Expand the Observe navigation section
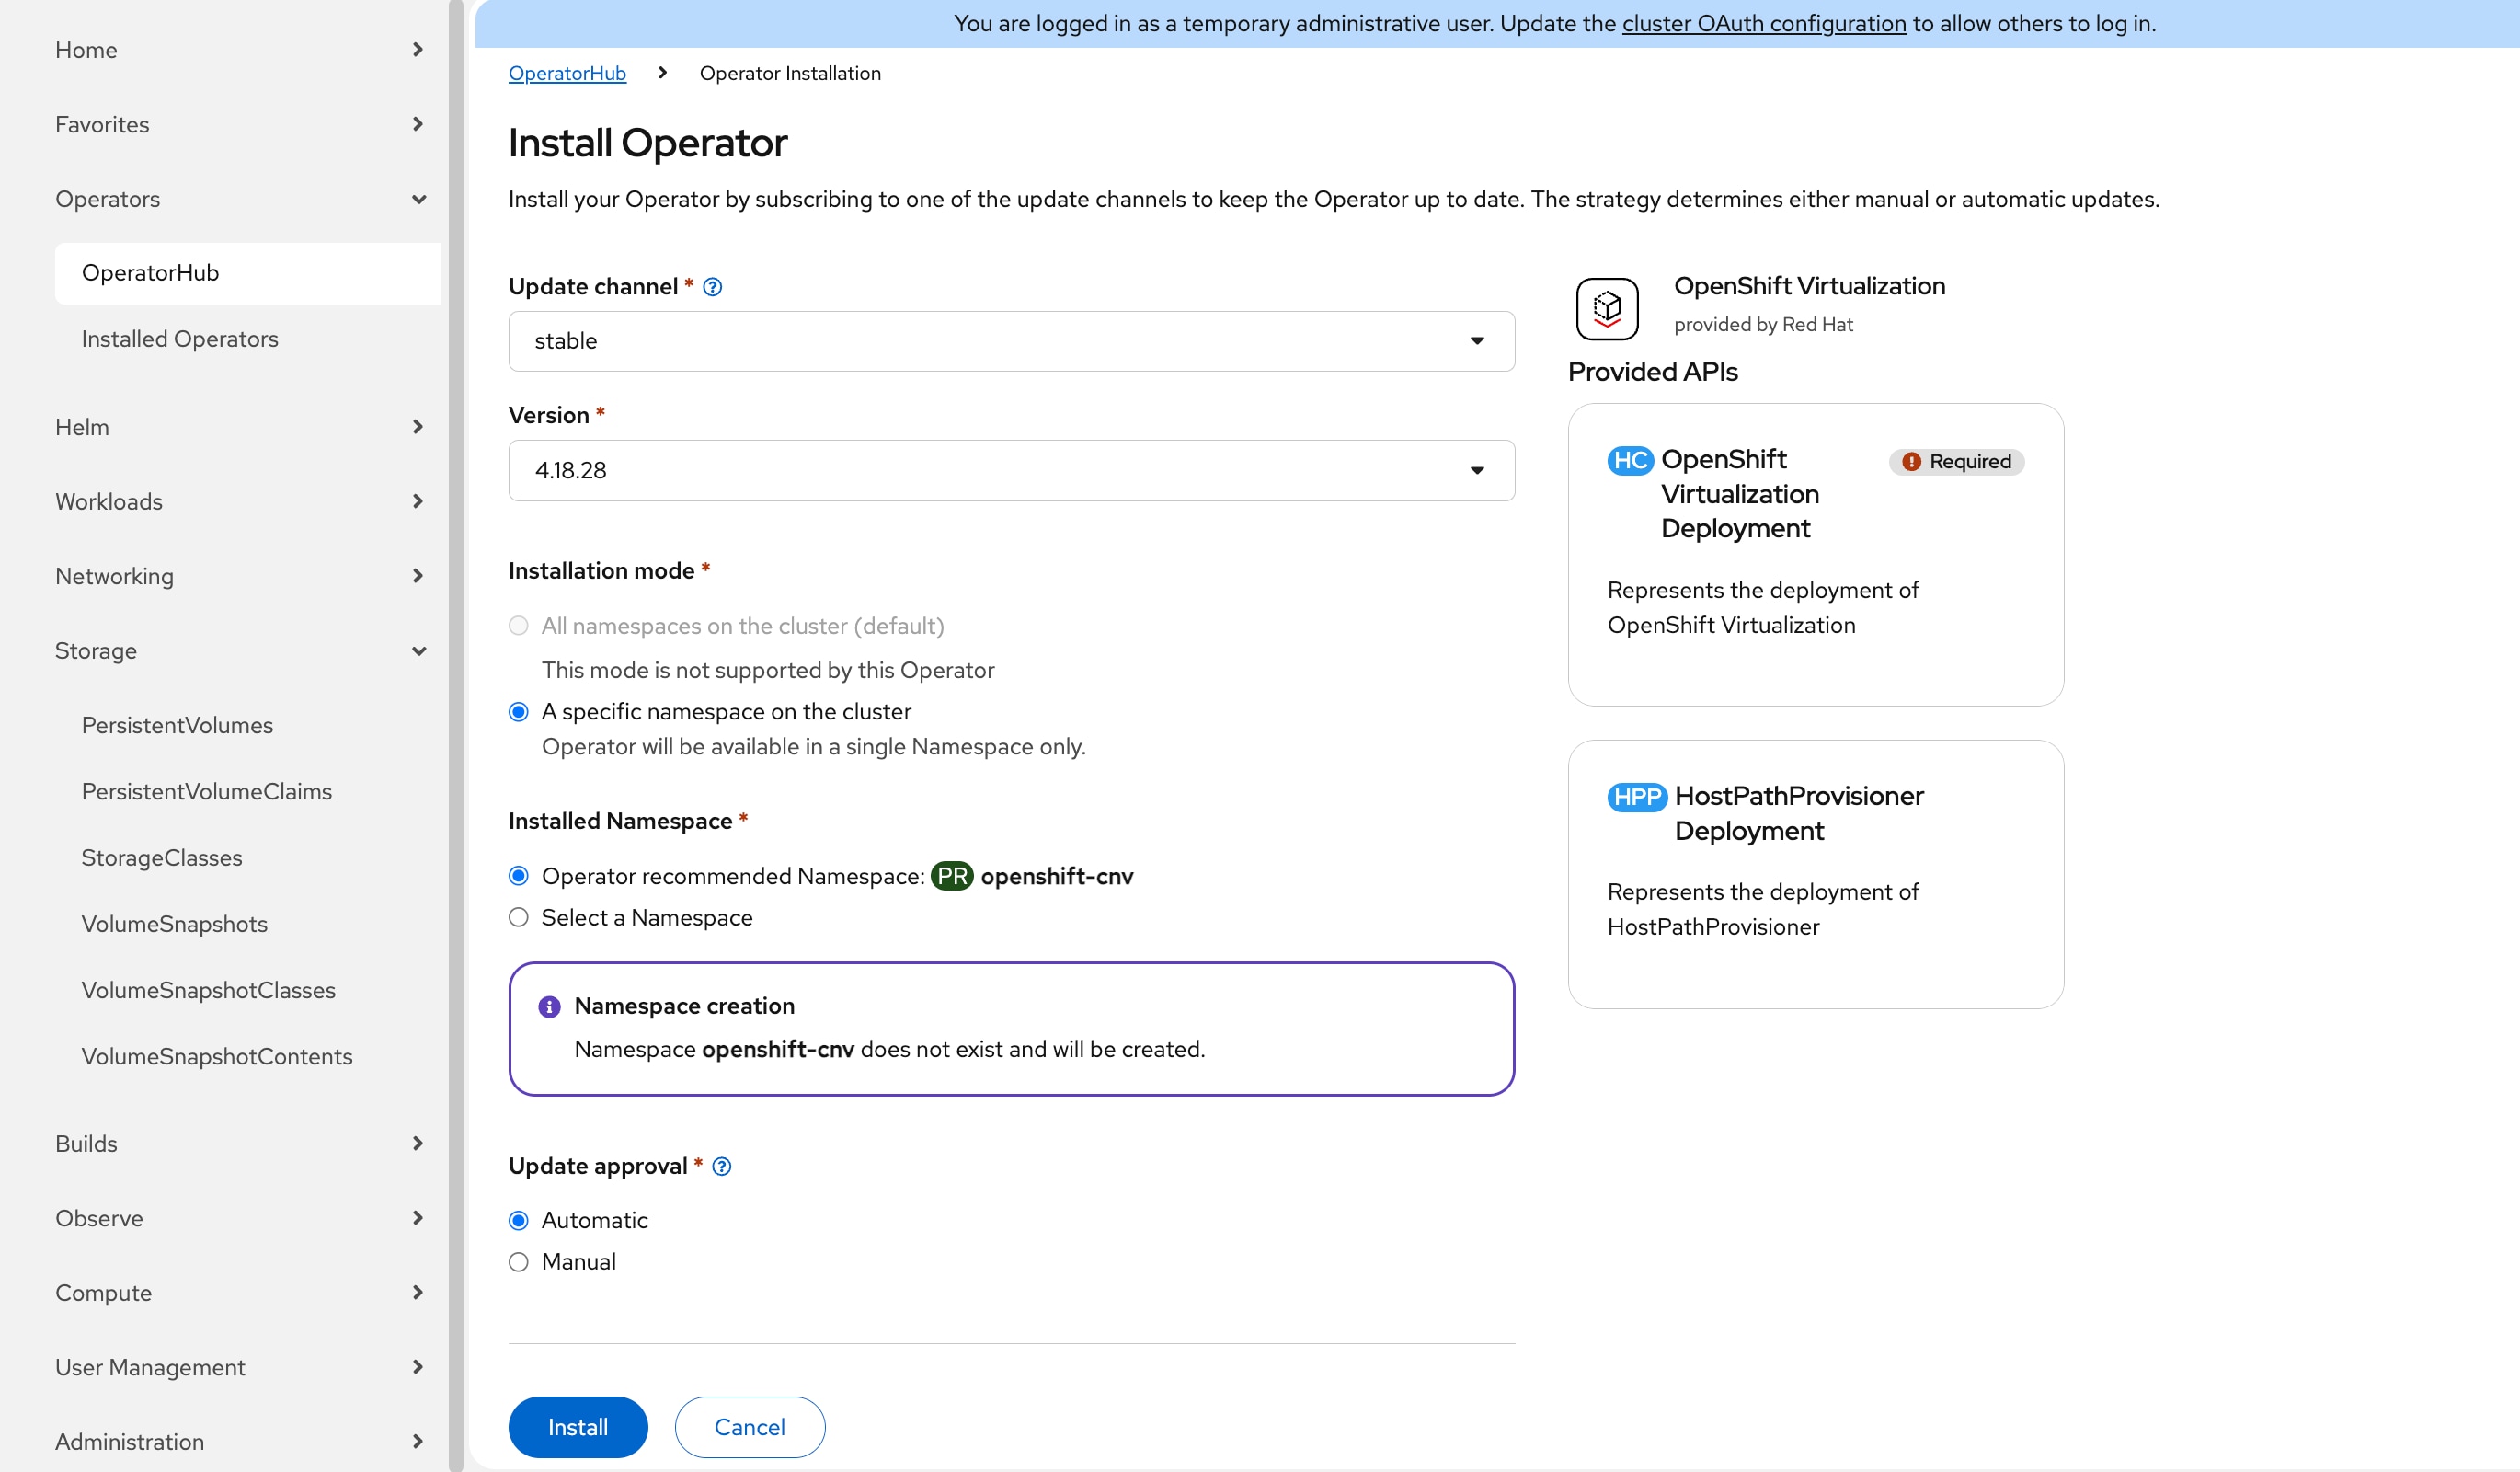Screen dimensions: 2520x1472 240,1218
